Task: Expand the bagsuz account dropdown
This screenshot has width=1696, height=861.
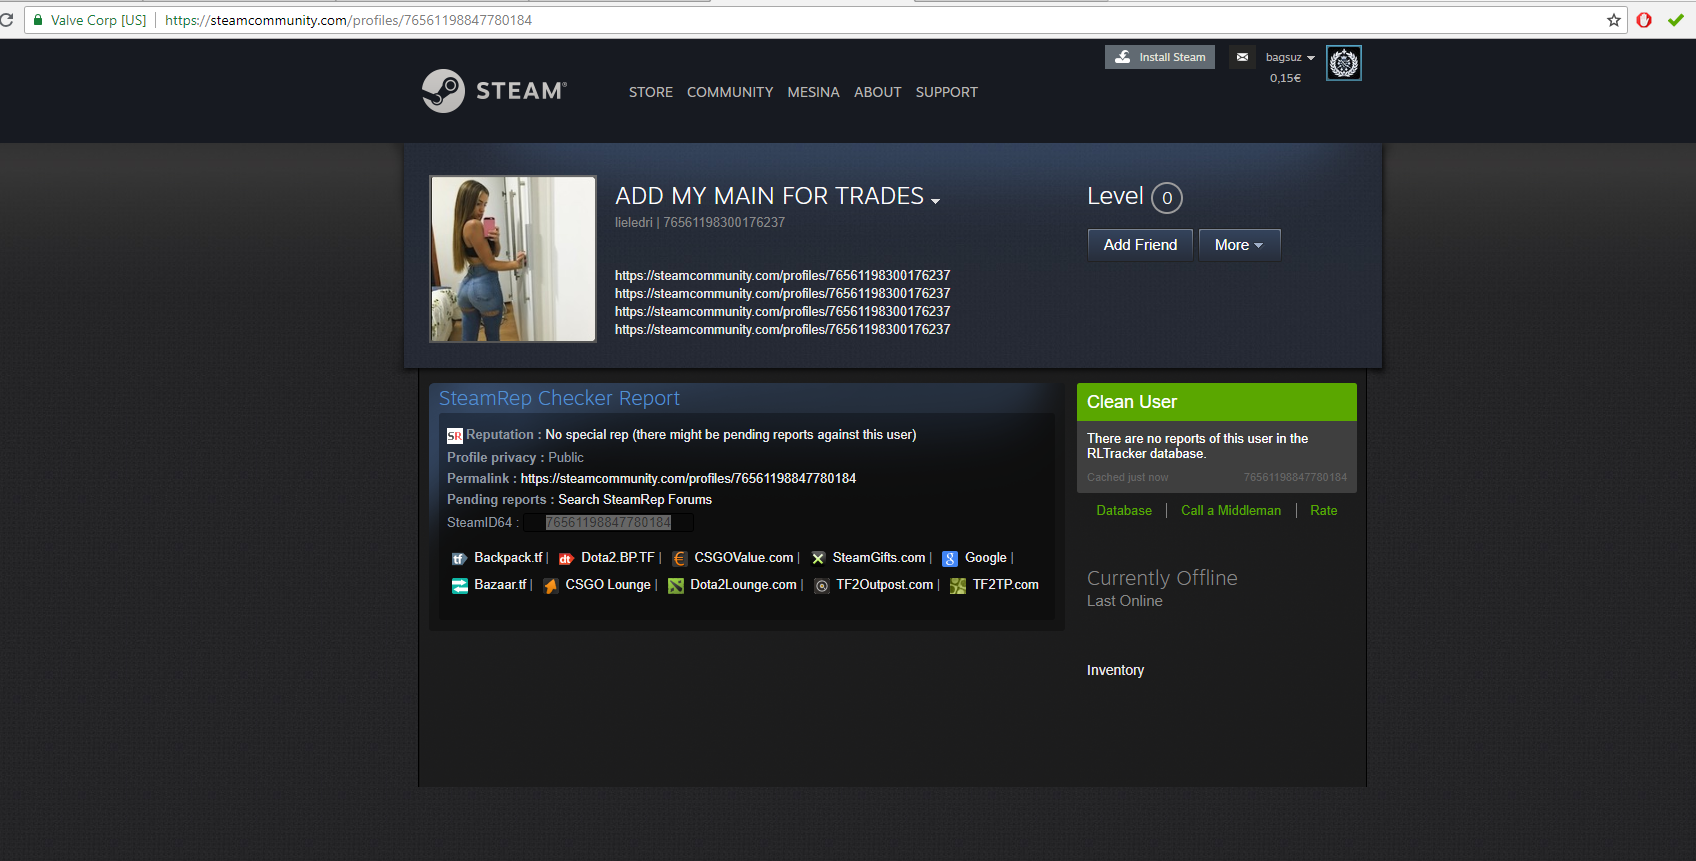Action: click(x=1290, y=58)
